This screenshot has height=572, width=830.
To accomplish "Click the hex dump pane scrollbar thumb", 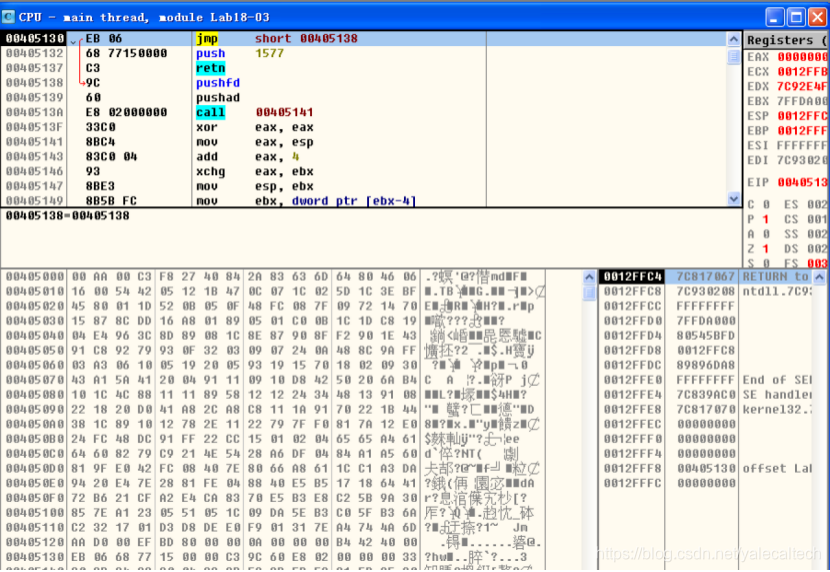I will [x=589, y=293].
